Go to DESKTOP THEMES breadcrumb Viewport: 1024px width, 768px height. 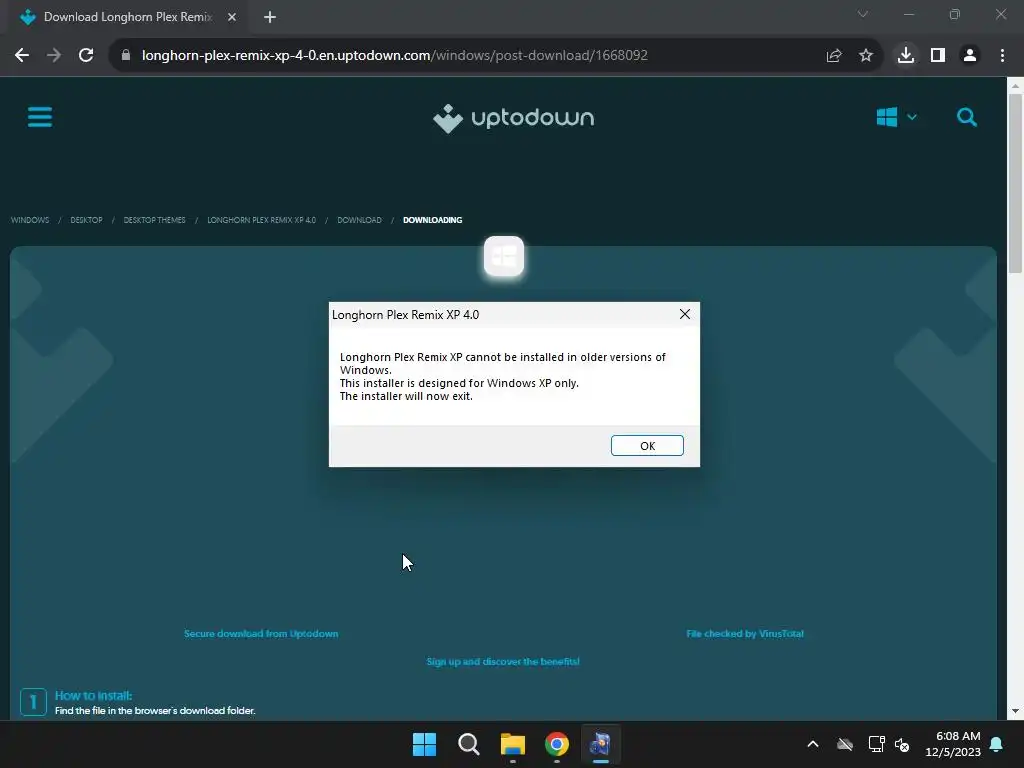pyautogui.click(x=154, y=220)
